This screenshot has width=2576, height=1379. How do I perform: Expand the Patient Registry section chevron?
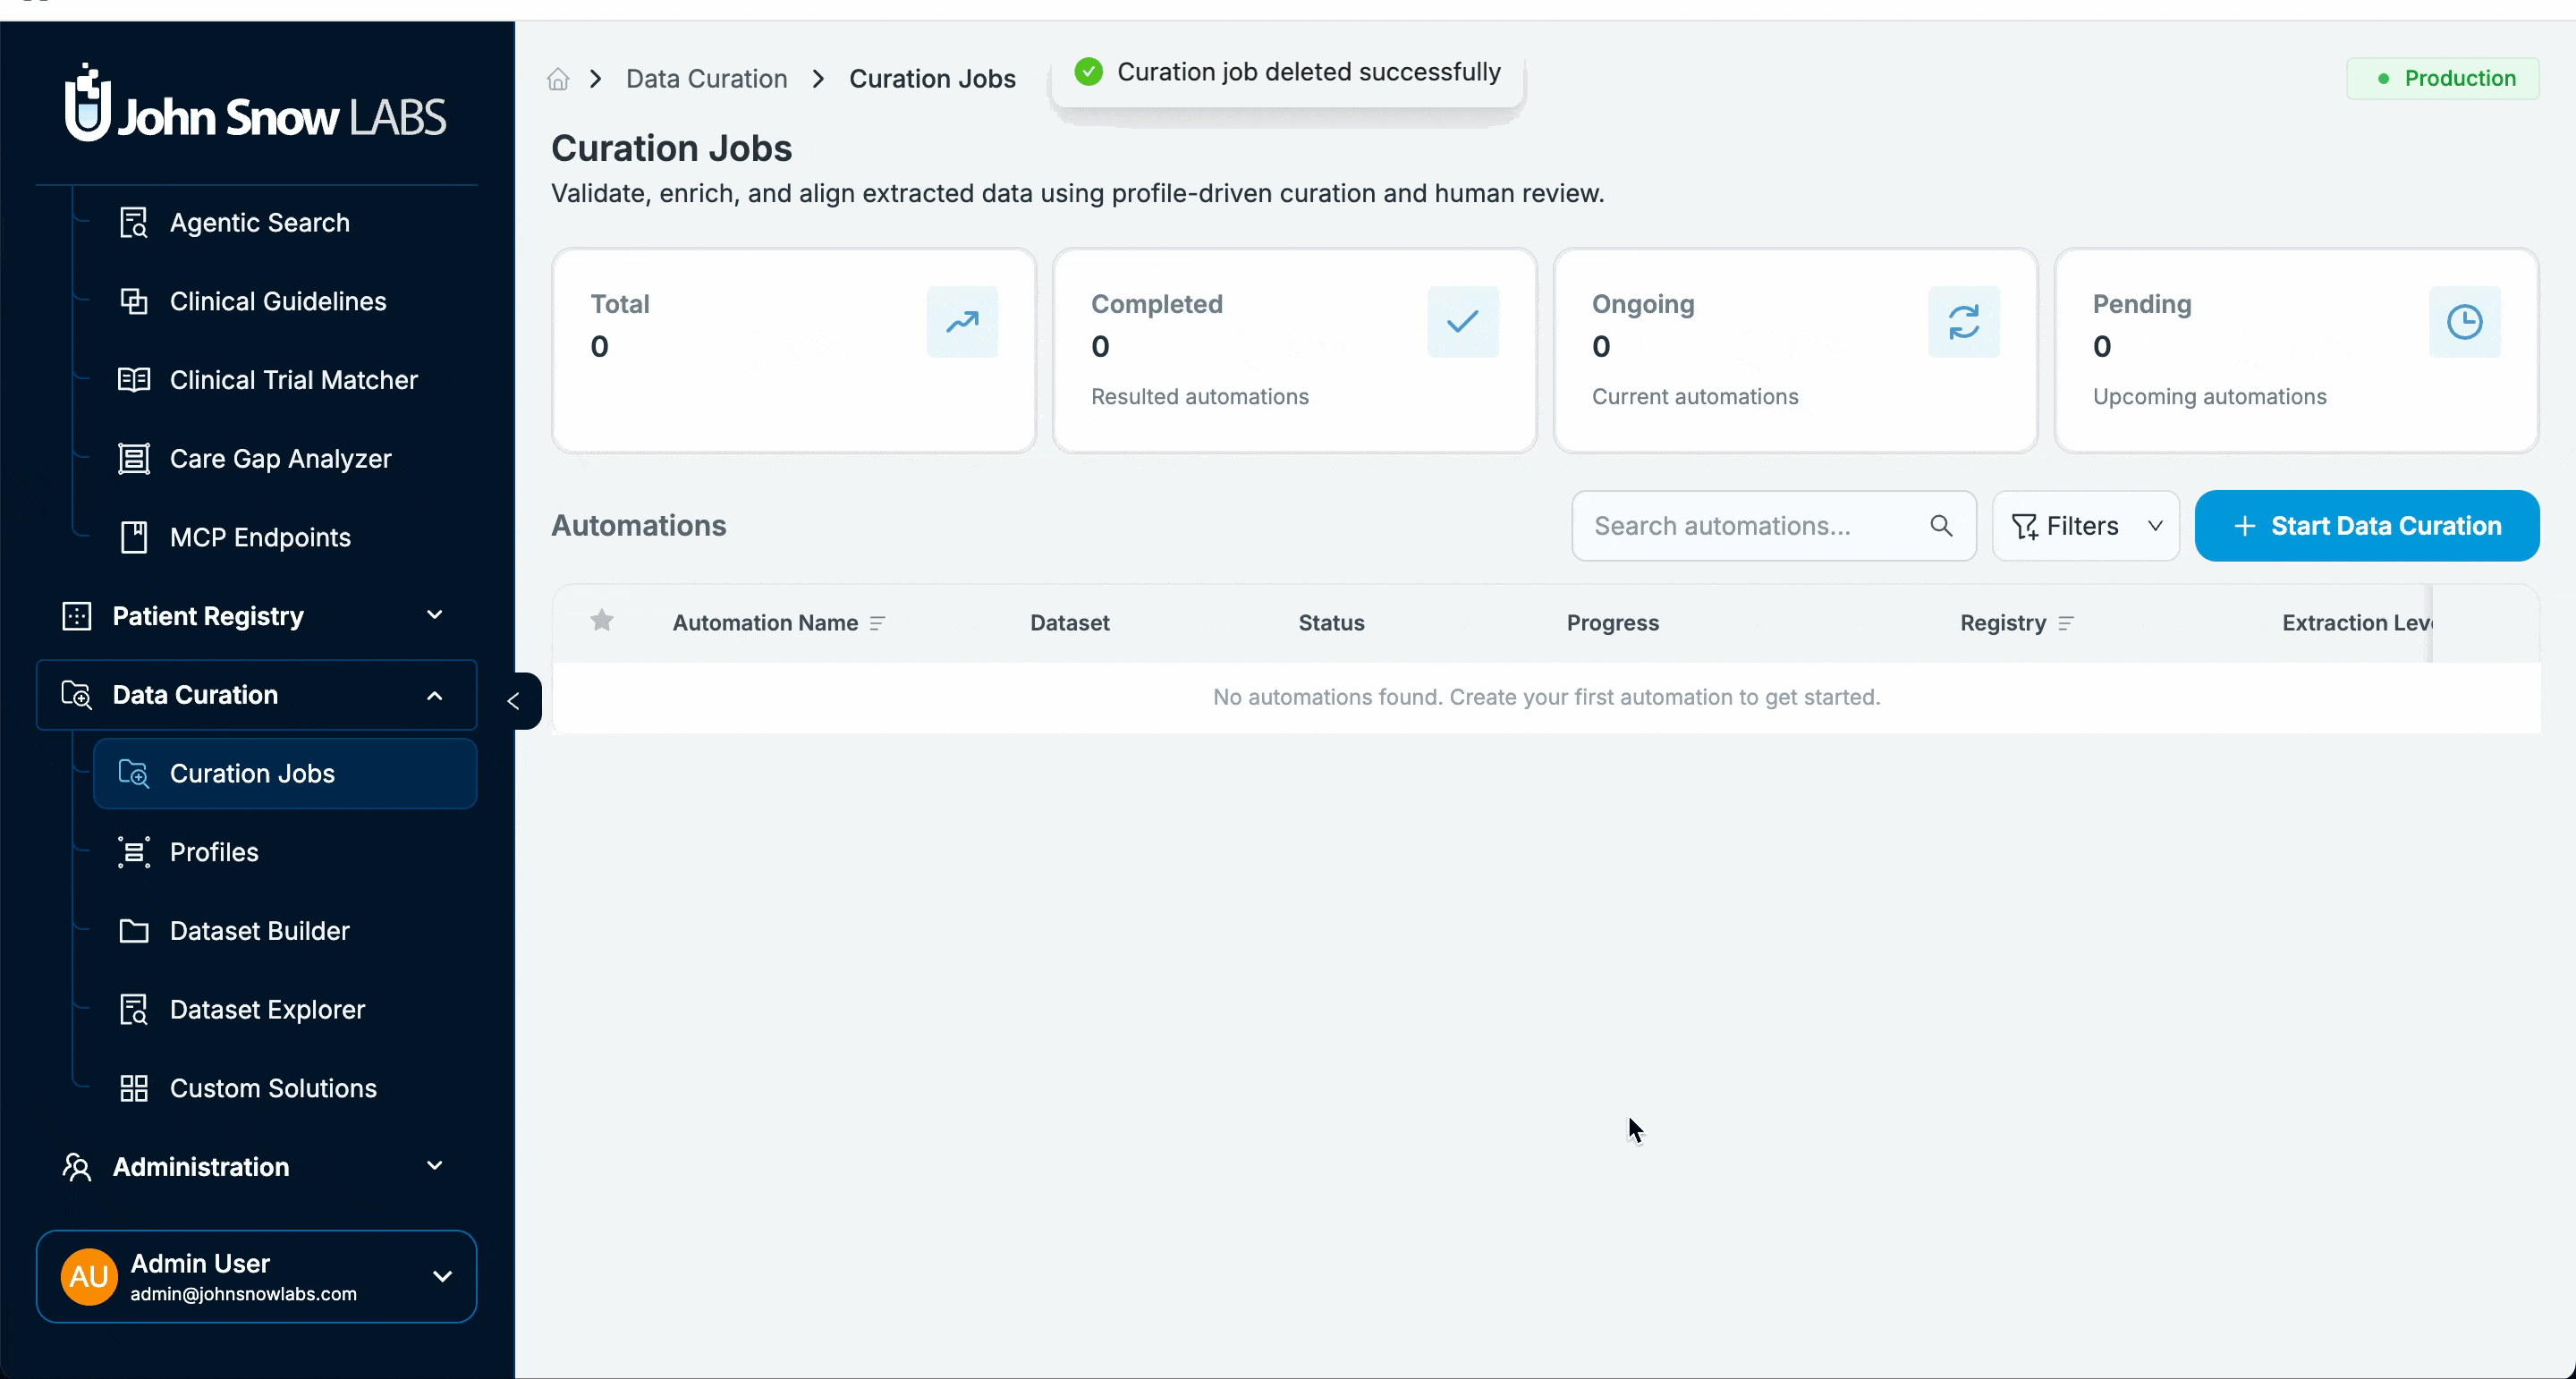(x=435, y=615)
